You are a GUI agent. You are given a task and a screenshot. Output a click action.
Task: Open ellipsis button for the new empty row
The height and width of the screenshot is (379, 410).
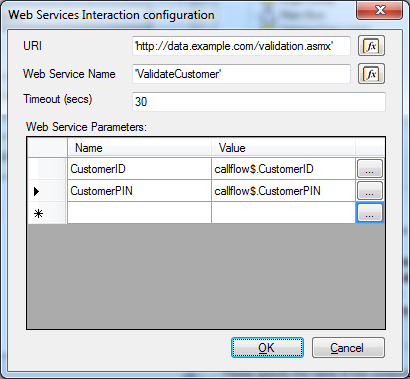click(370, 213)
